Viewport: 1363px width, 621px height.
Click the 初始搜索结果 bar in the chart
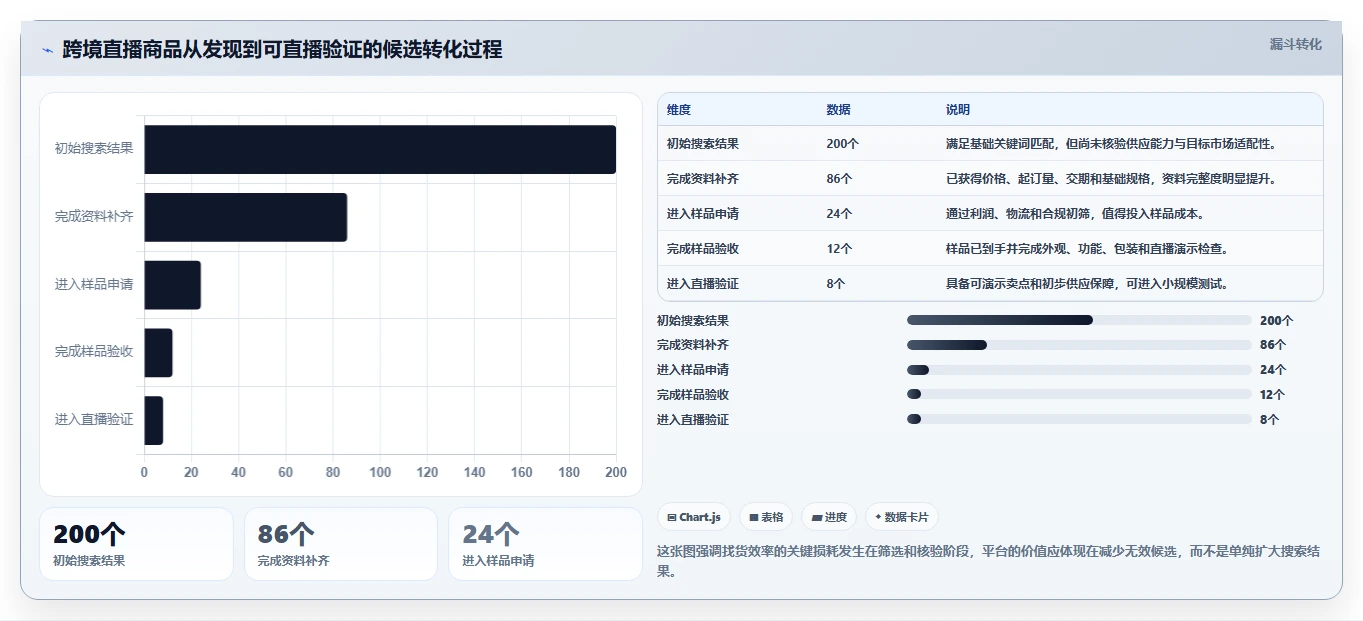380,149
